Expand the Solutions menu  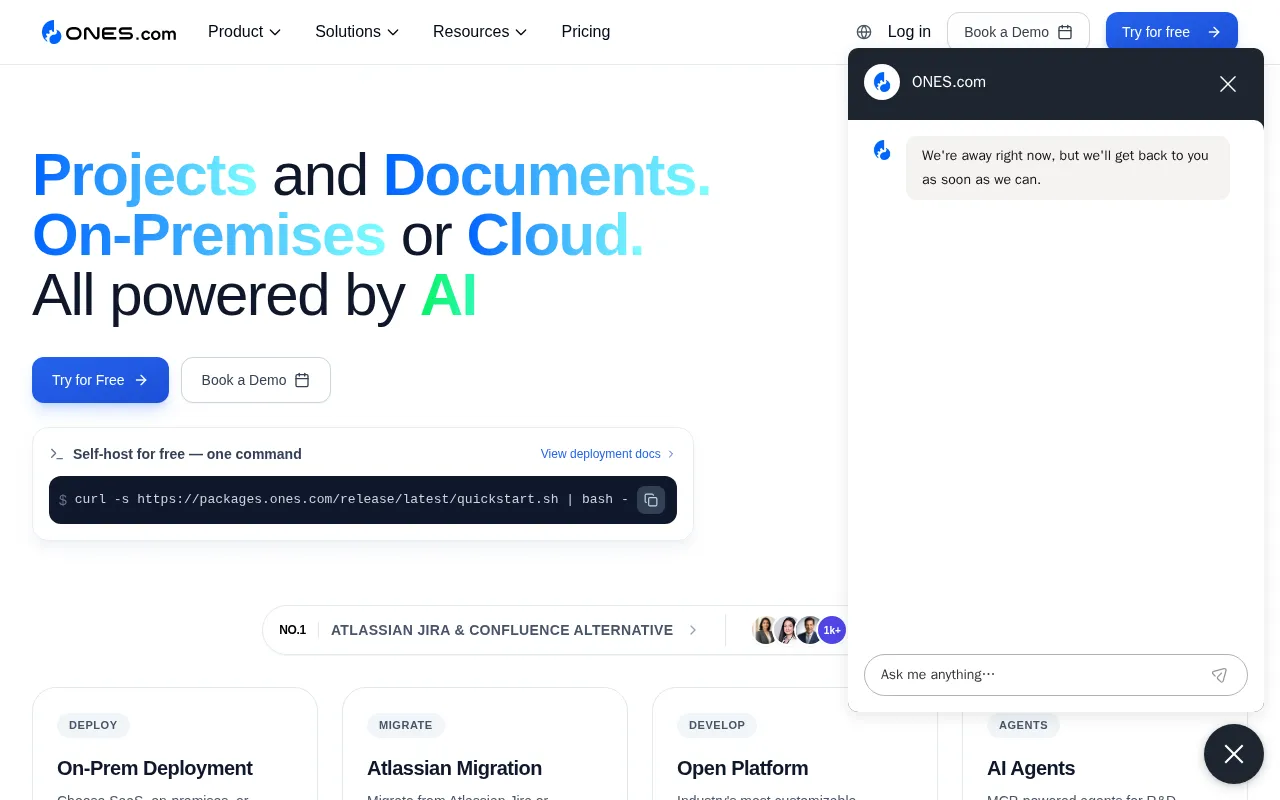click(x=357, y=32)
